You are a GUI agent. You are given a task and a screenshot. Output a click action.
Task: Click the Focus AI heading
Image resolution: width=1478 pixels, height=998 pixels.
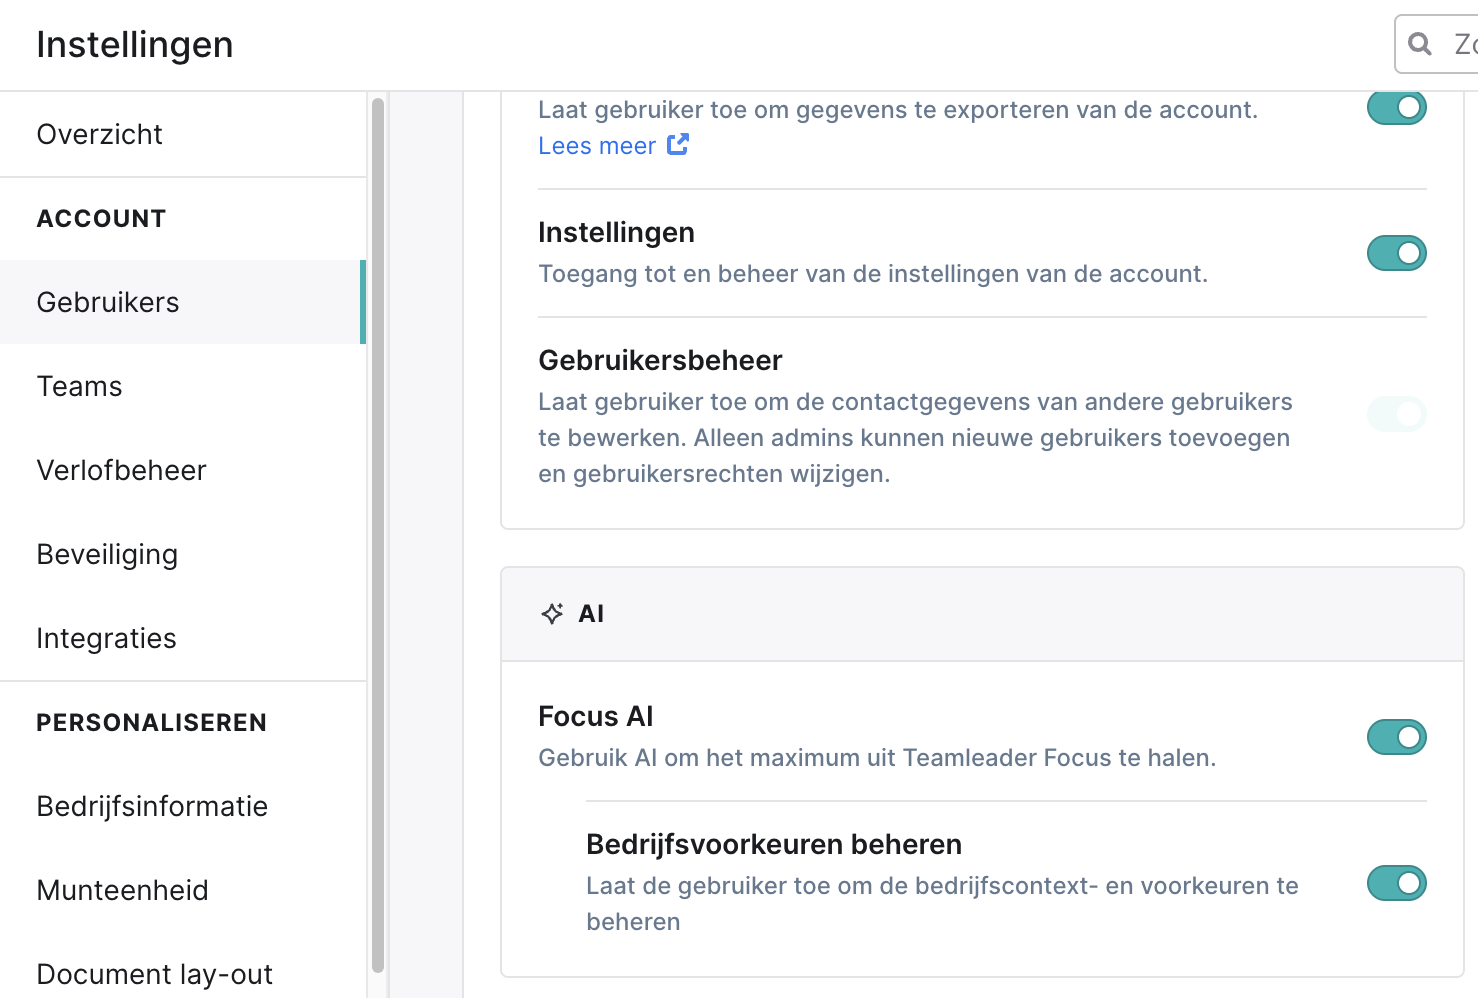coord(596,716)
